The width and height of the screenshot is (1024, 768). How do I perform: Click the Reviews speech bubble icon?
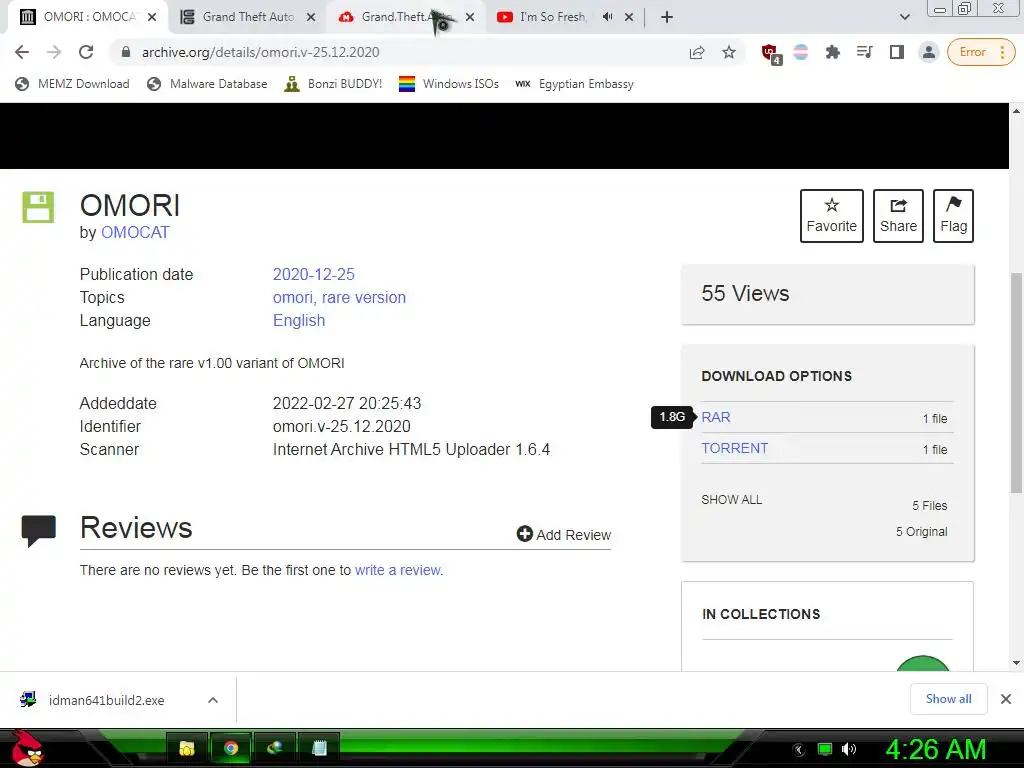point(39,530)
